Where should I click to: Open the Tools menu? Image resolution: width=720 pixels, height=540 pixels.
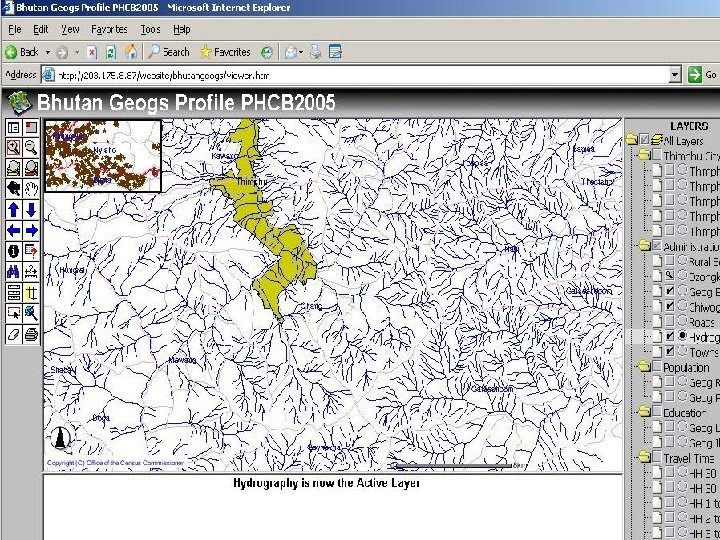pyautogui.click(x=150, y=29)
